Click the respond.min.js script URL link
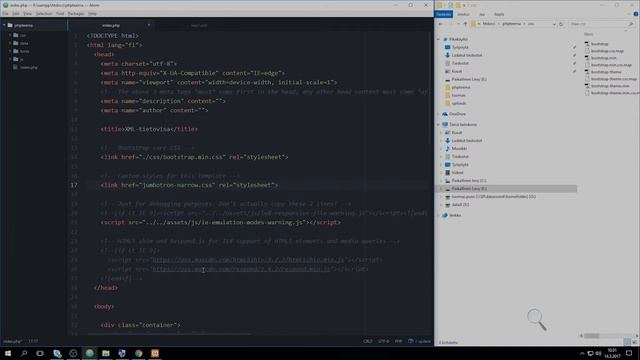640x360 pixels. [x=241, y=269]
